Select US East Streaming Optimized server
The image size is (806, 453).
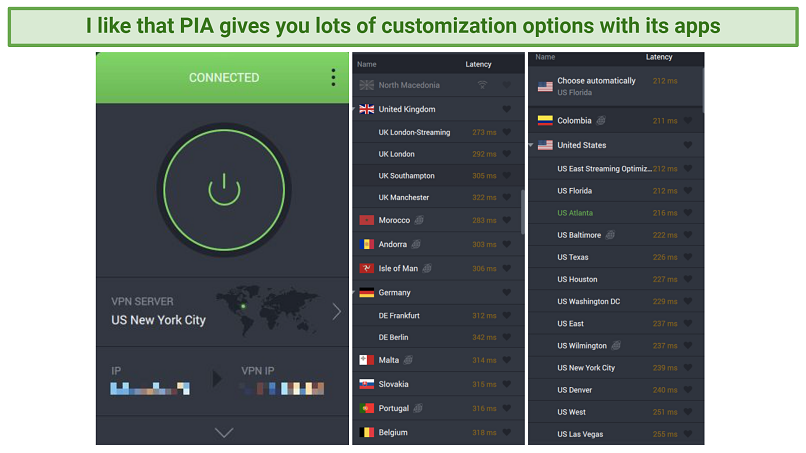[x=616, y=169]
